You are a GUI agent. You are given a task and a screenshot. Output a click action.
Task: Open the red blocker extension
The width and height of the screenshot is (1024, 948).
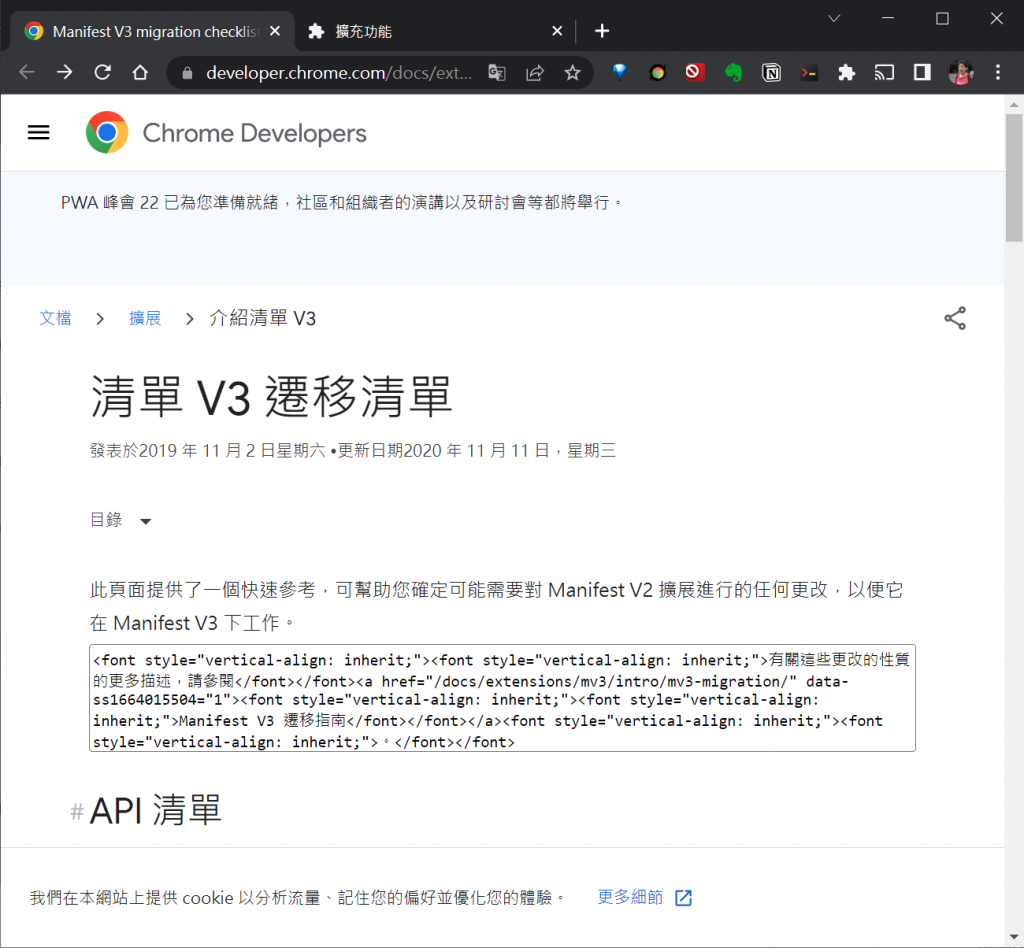point(695,72)
